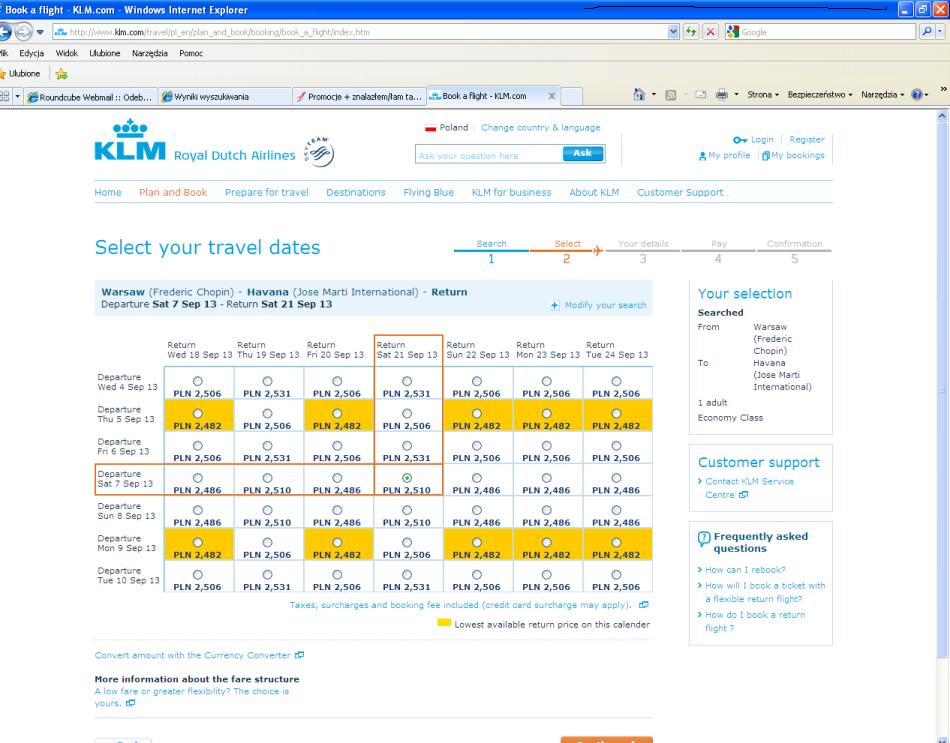The height and width of the screenshot is (743, 950).
Task: Click the Print printer icon
Action: 722,95
